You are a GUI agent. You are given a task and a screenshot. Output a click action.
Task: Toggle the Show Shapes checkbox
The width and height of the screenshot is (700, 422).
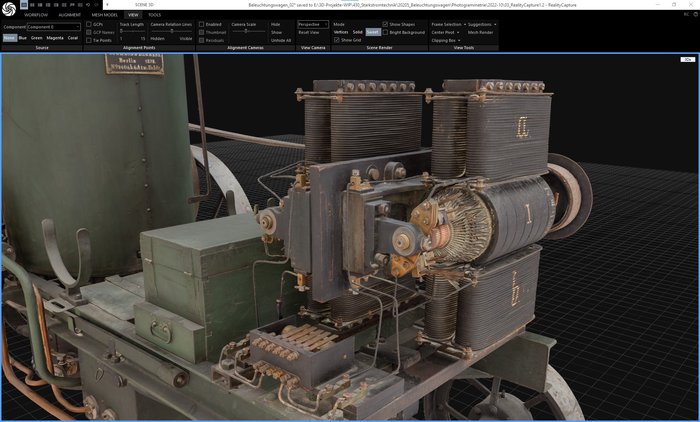tap(386, 24)
